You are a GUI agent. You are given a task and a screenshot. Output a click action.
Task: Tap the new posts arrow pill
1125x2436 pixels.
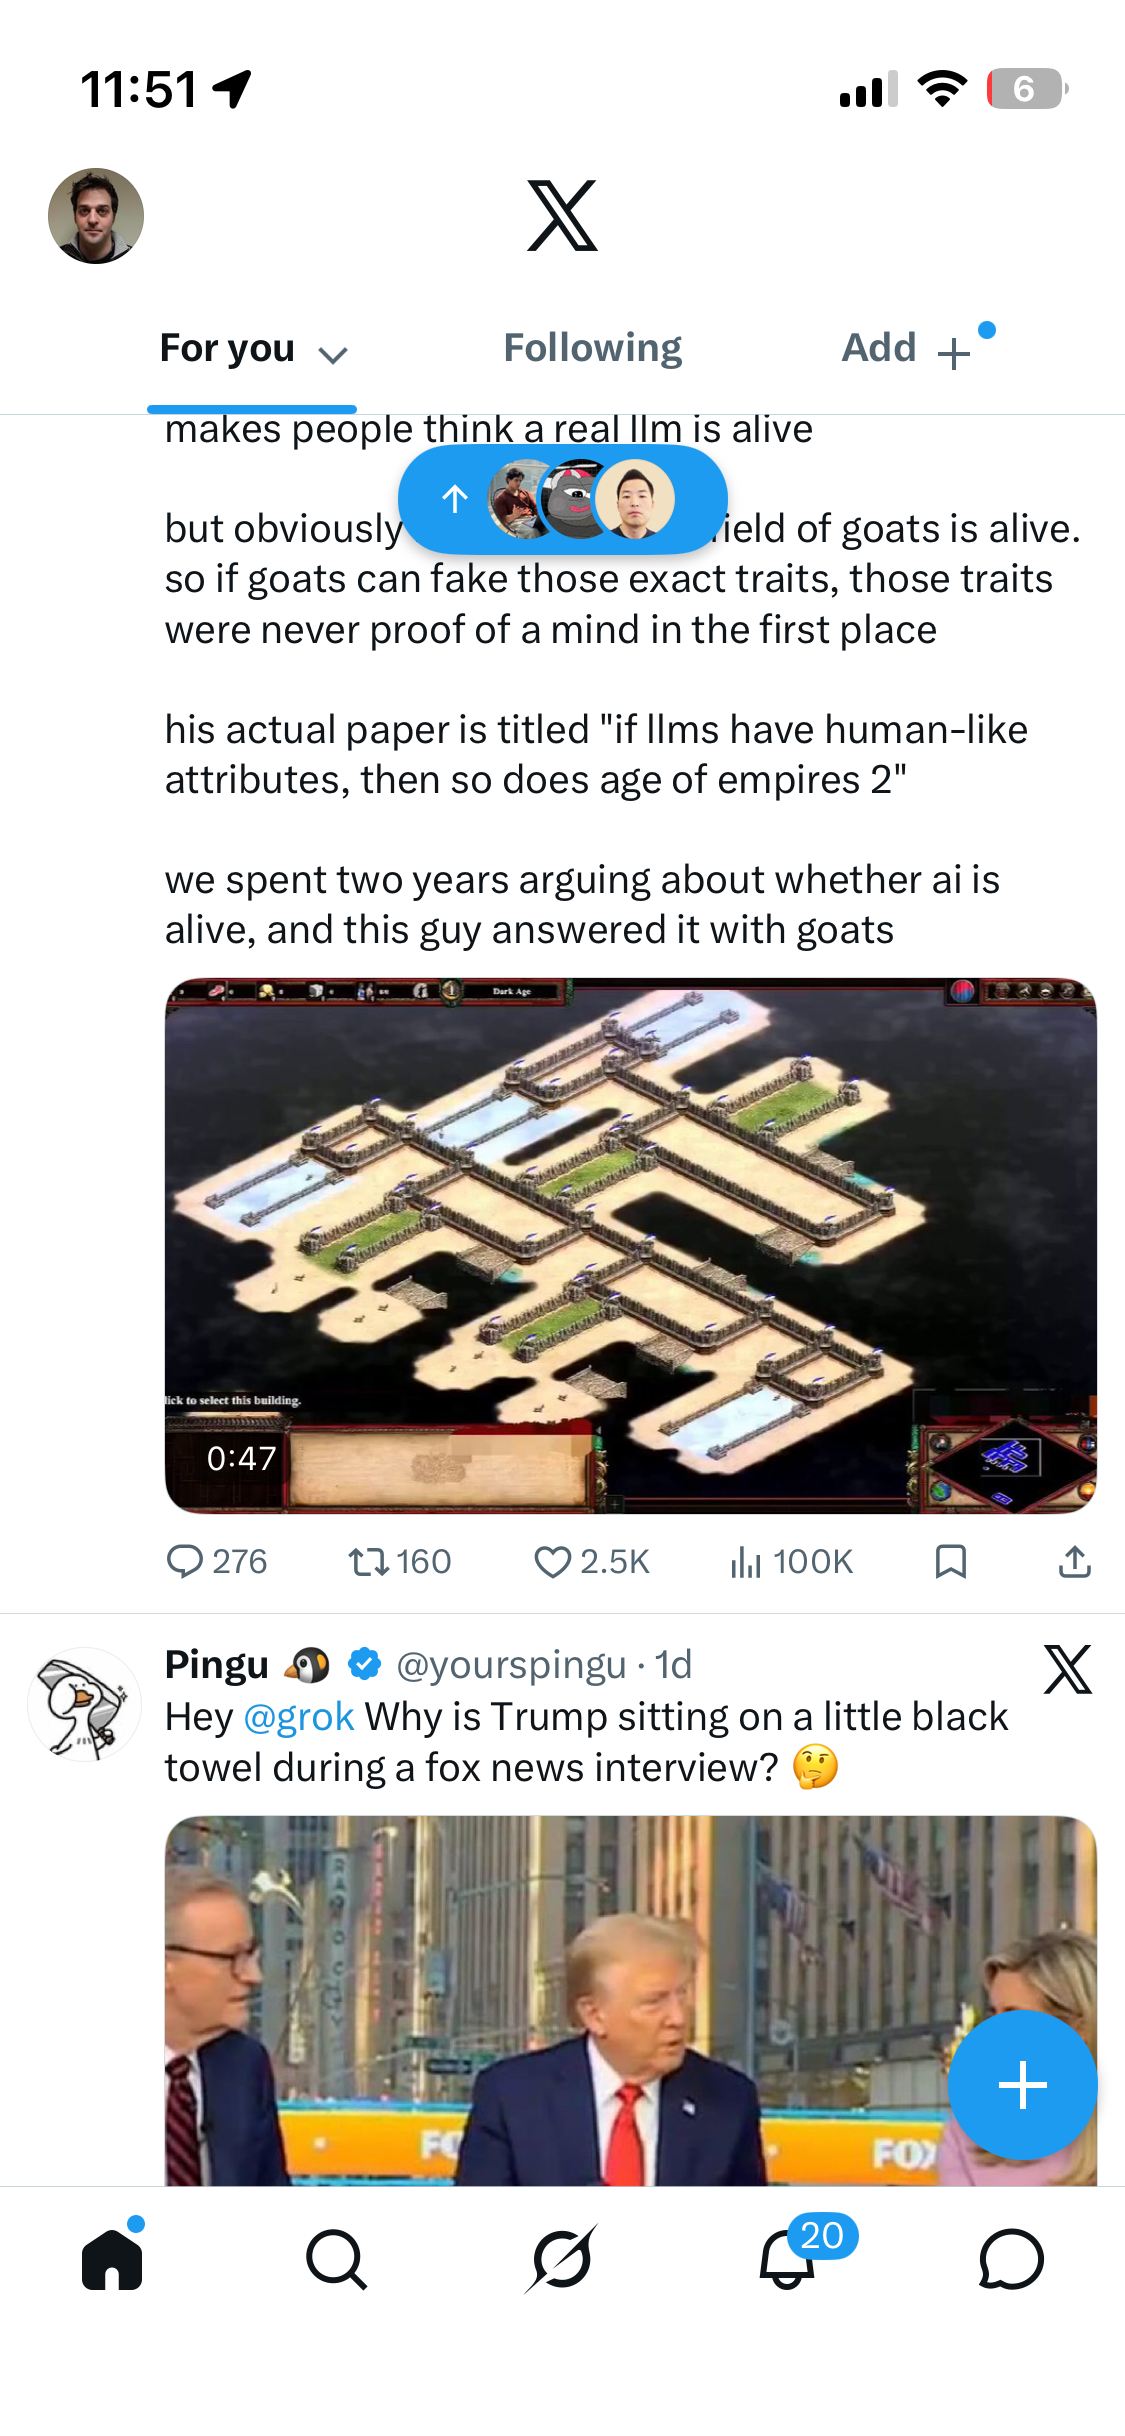pyautogui.click(x=562, y=499)
